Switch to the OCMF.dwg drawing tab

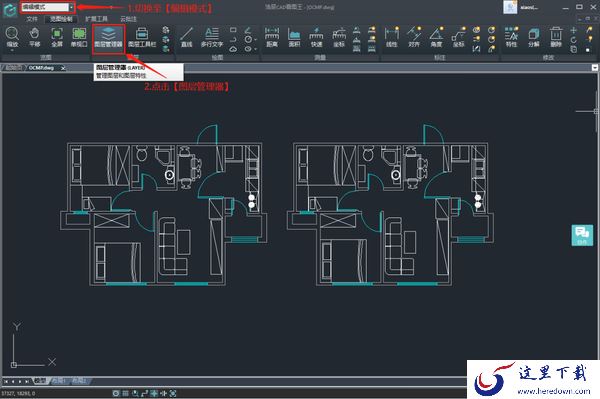[x=41, y=68]
